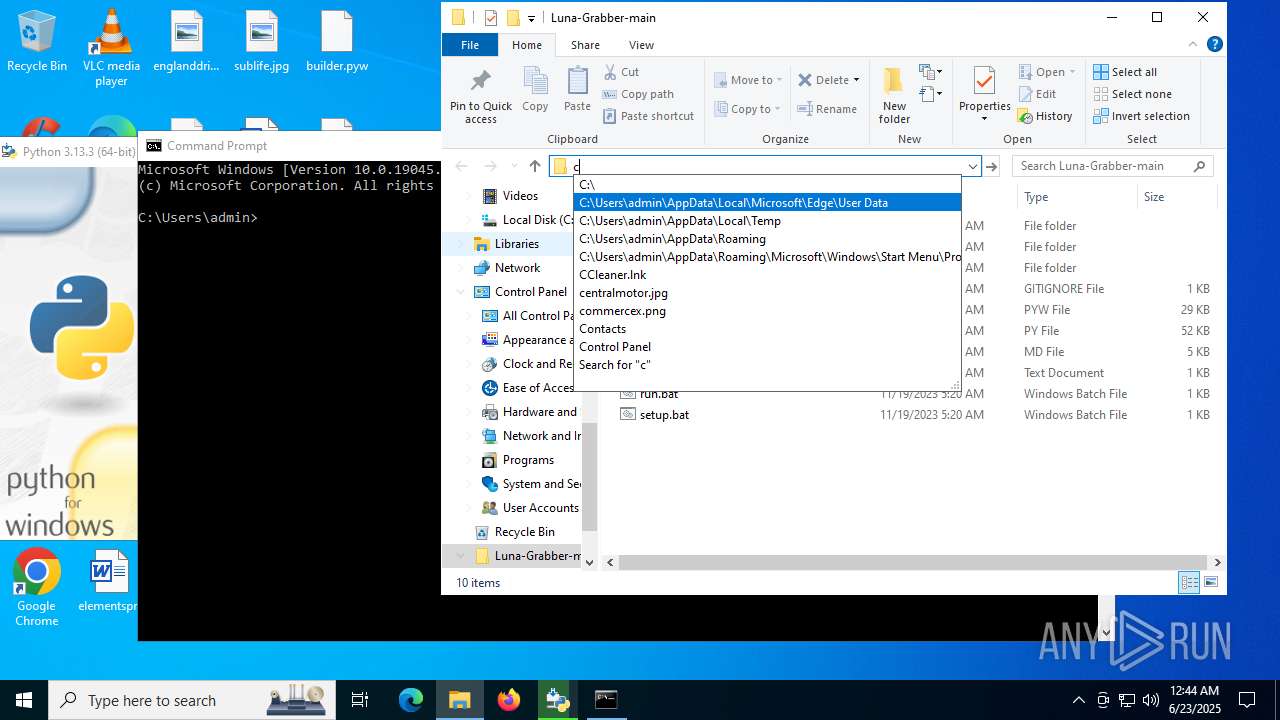Open VLC media player desktop icon

[112, 48]
